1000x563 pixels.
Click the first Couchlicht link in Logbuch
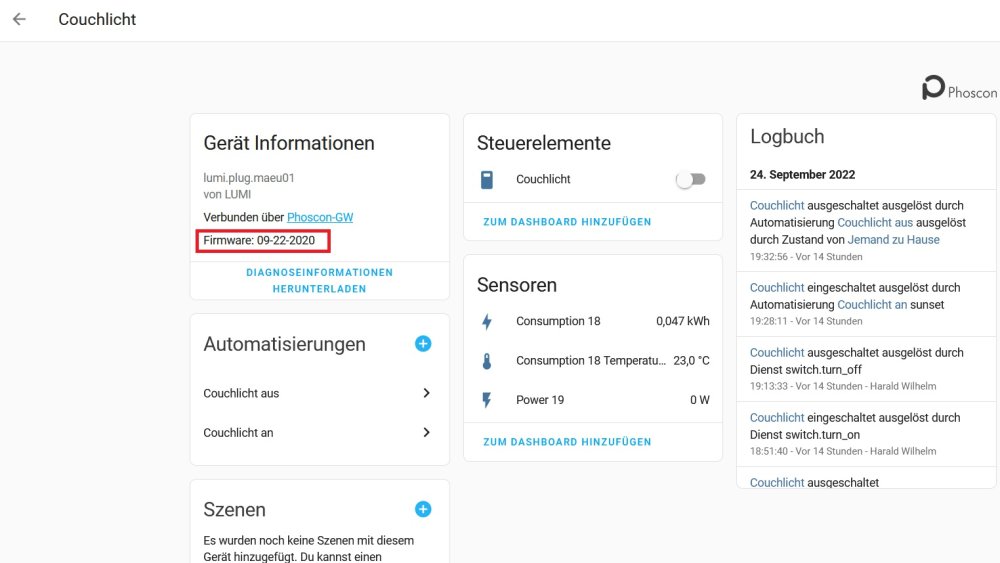pyautogui.click(x=777, y=205)
